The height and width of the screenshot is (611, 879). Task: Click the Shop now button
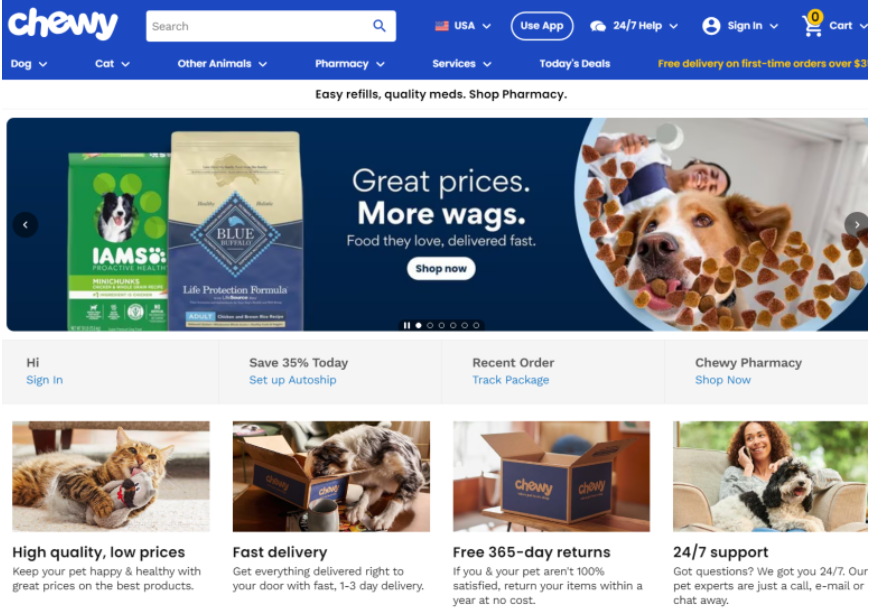[x=441, y=269]
